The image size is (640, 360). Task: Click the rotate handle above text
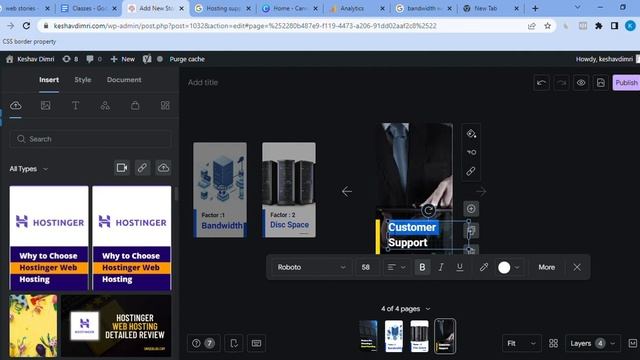428,211
